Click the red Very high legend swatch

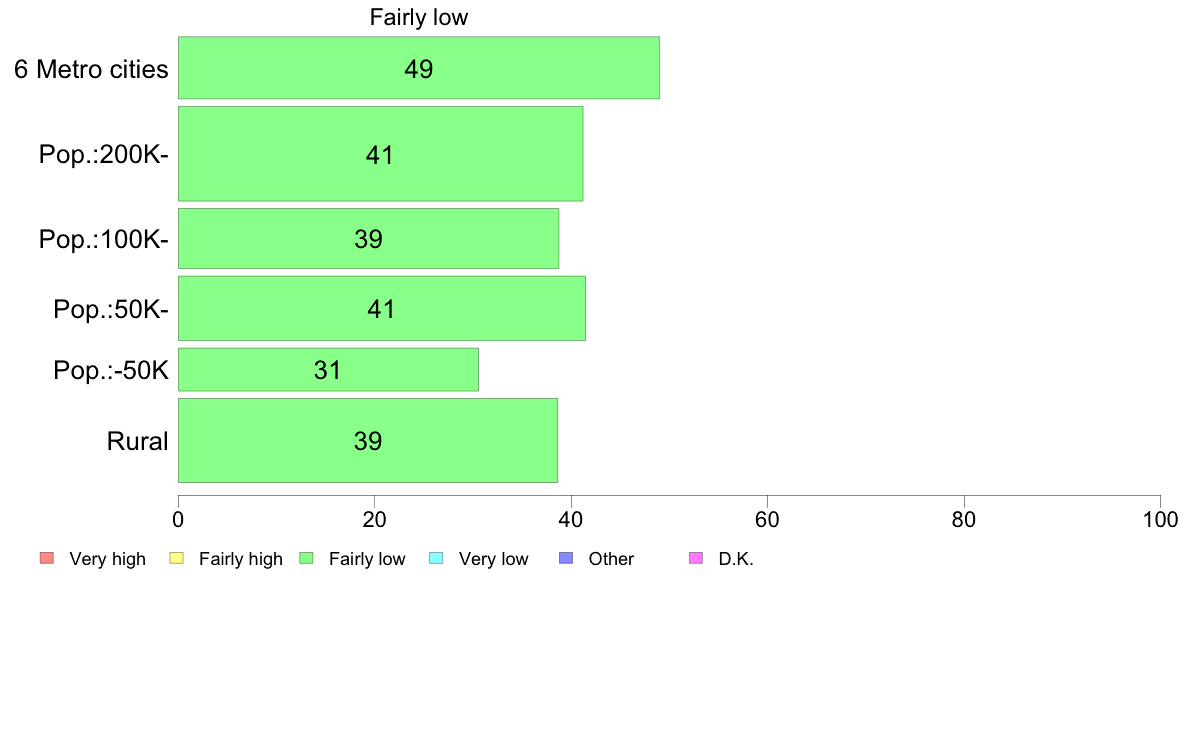point(47,559)
